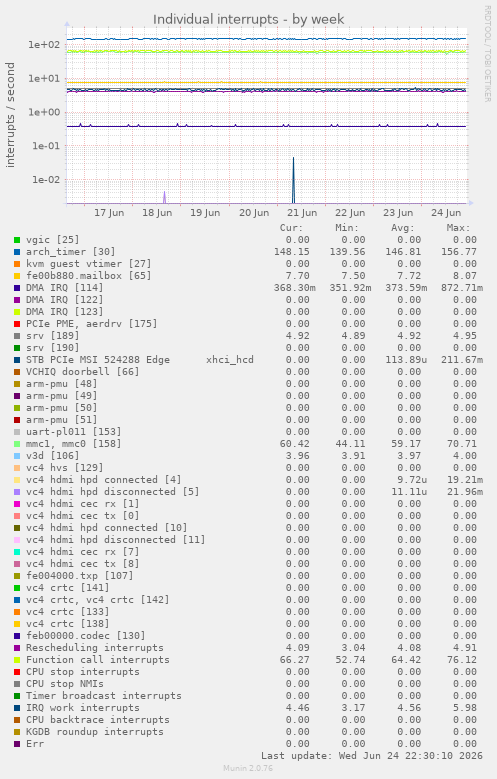
Task: Click the arch_timer [30] blue color swatch
Action: click(17, 252)
